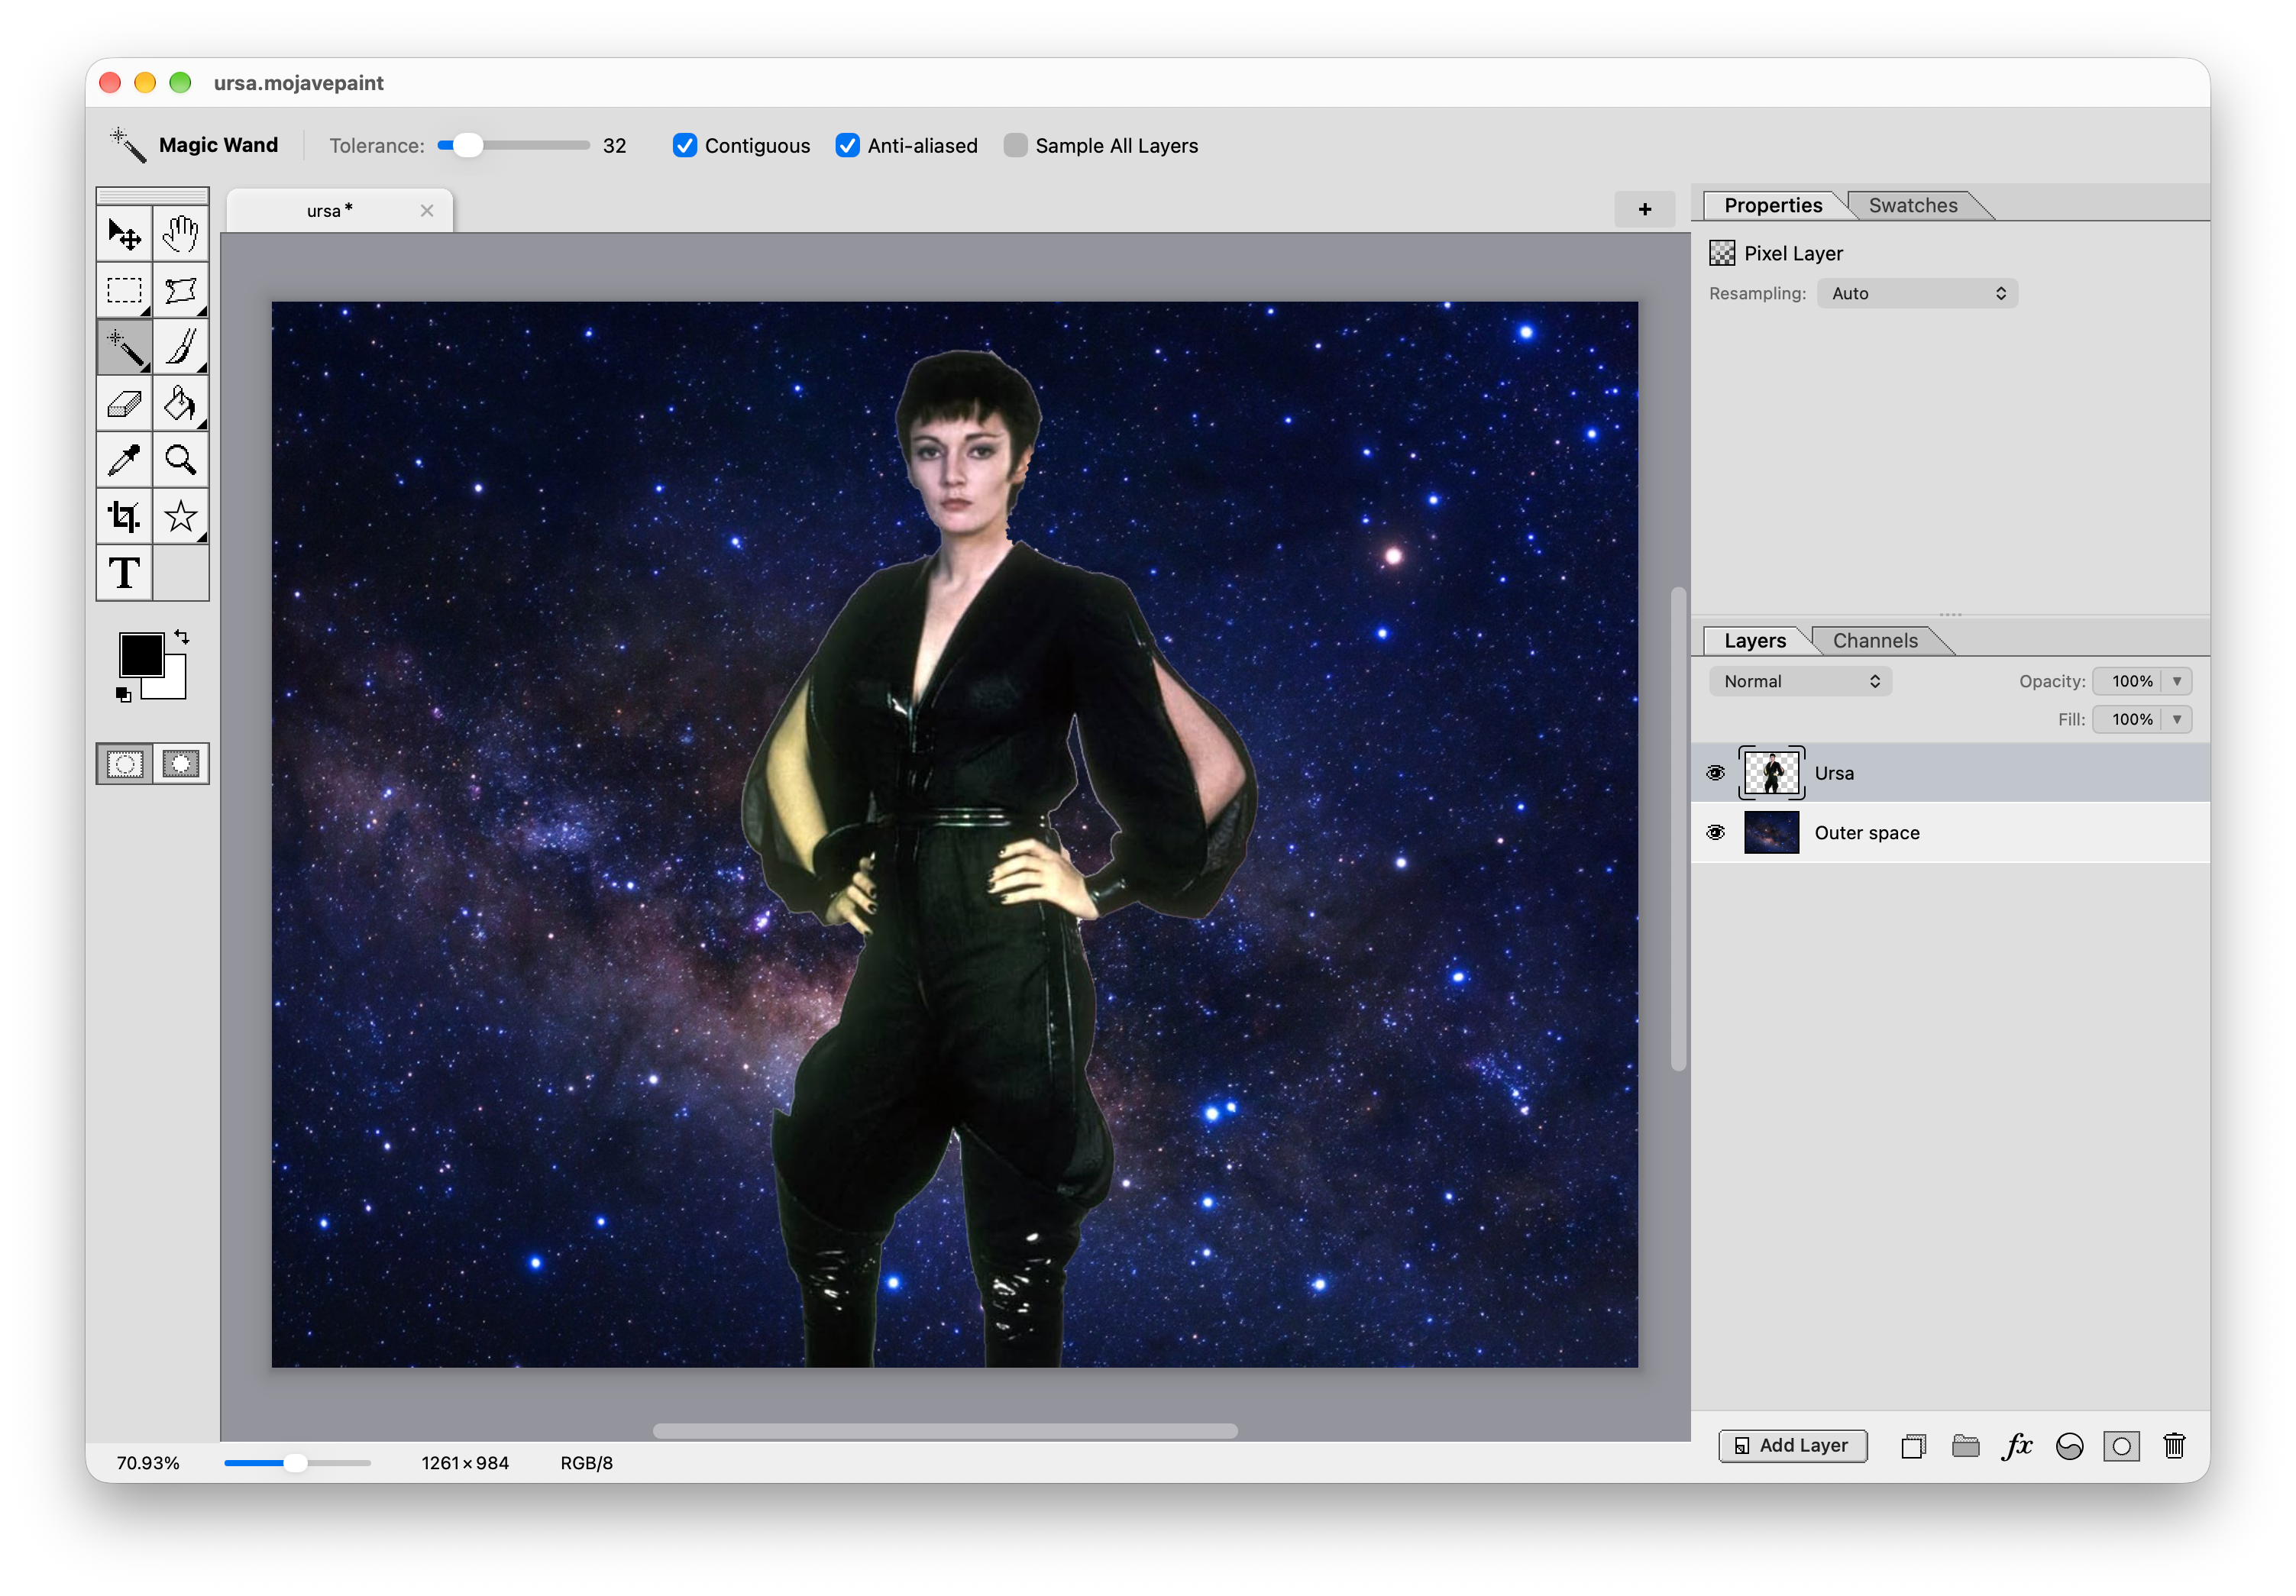Image resolution: width=2296 pixels, height=1596 pixels.
Task: Open the black foreground color swatch
Action: point(141,655)
